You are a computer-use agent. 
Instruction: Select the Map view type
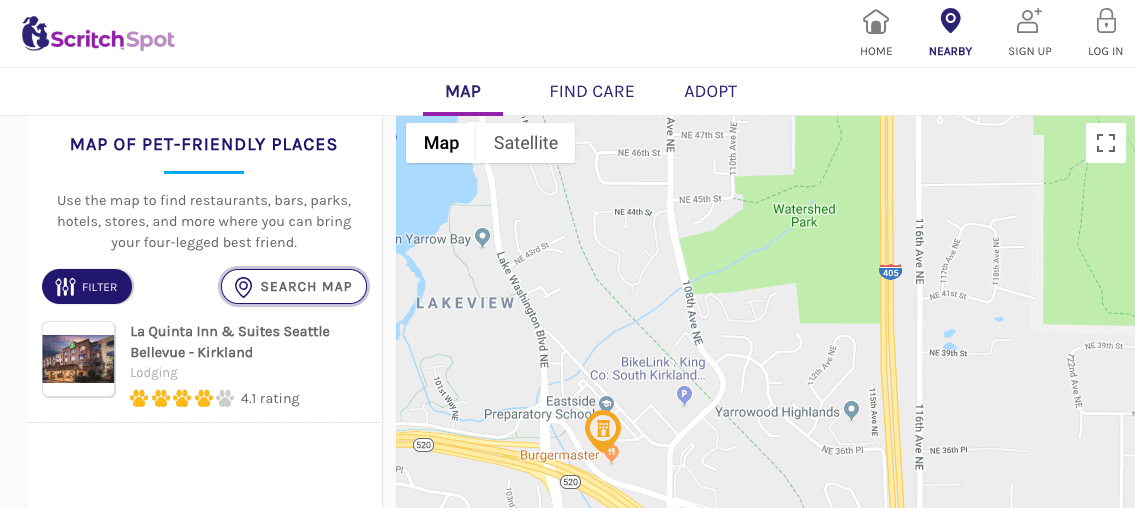click(441, 143)
